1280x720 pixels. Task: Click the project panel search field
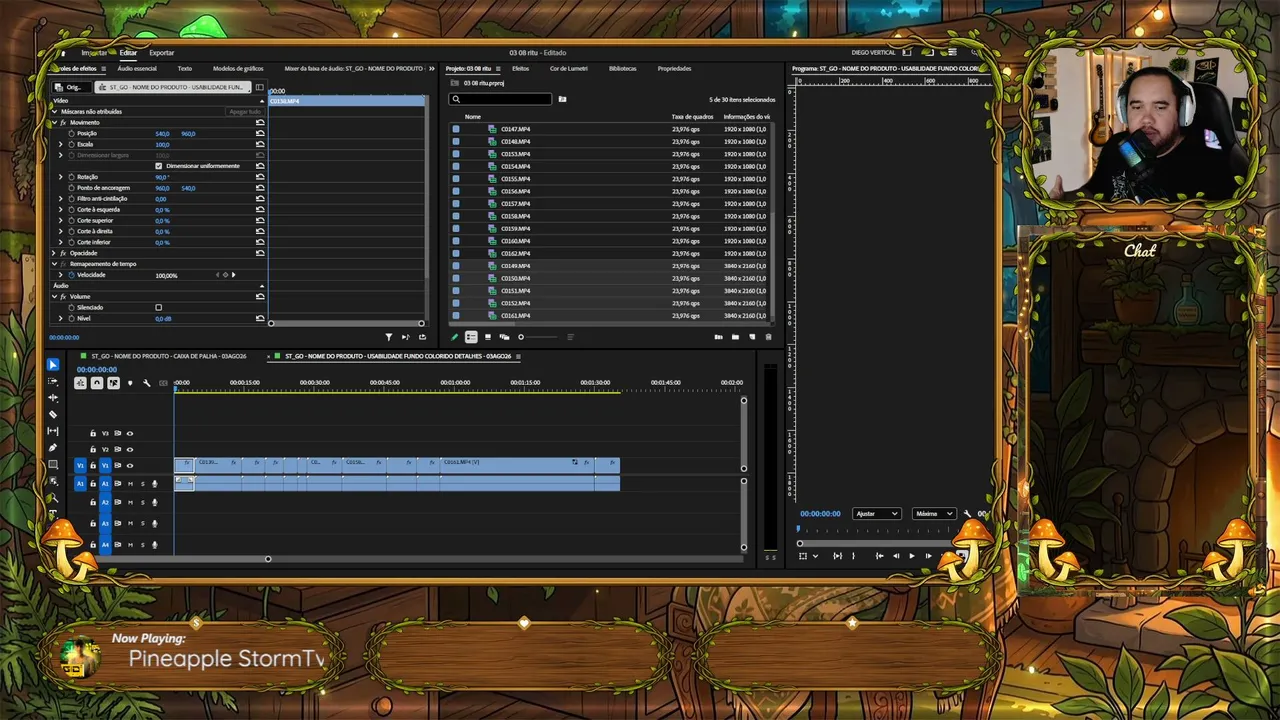(500, 99)
